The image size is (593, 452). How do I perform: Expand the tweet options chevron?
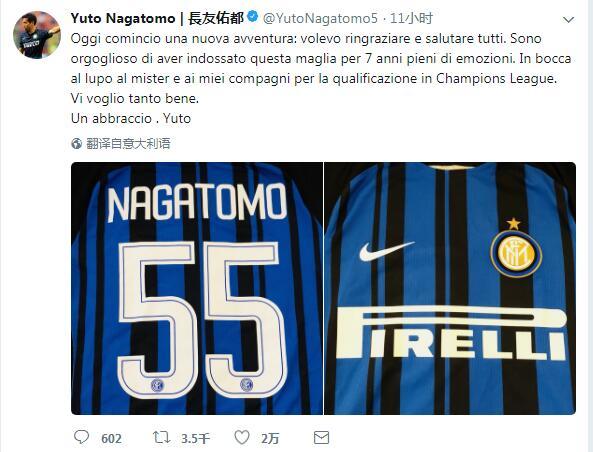(568, 20)
